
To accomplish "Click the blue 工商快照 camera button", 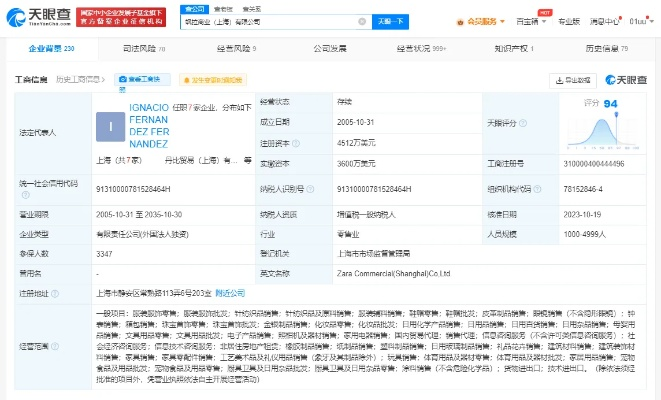I will coord(142,80).
